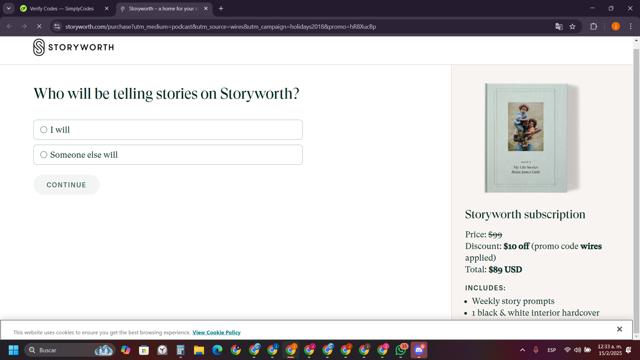Click the ESP language indicator
This screenshot has width=640, height=360.
pyautogui.click(x=551, y=350)
